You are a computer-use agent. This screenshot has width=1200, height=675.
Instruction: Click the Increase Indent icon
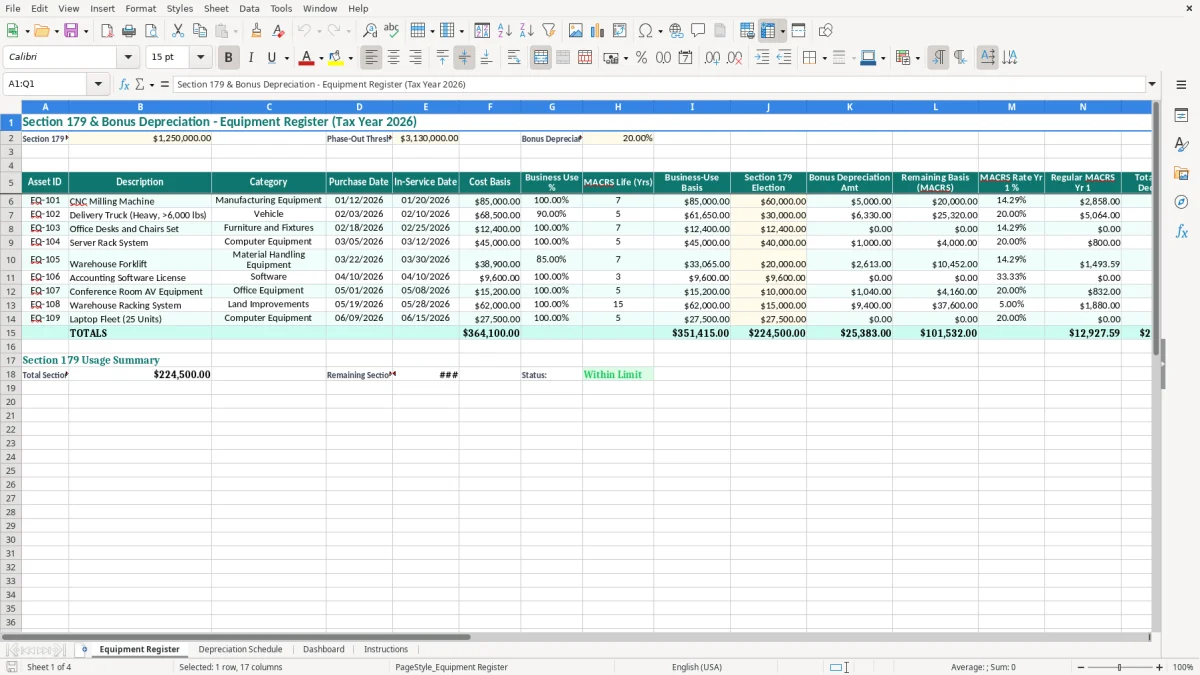click(762, 58)
